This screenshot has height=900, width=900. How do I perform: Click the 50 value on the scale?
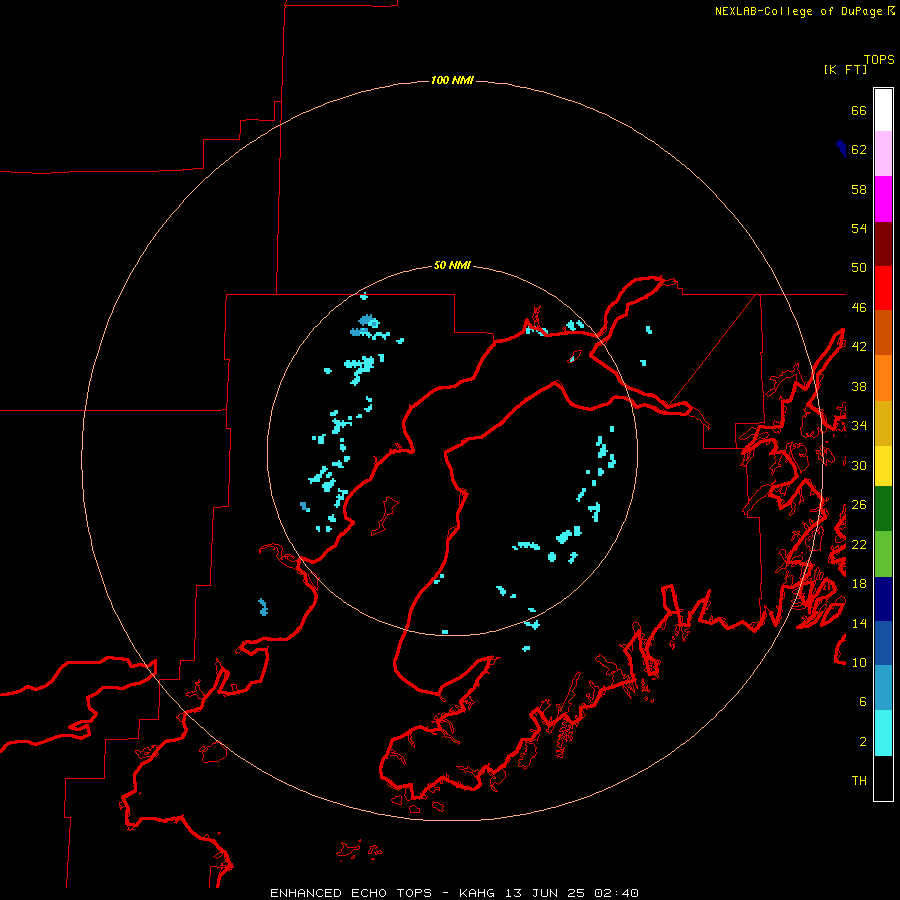[859, 268]
